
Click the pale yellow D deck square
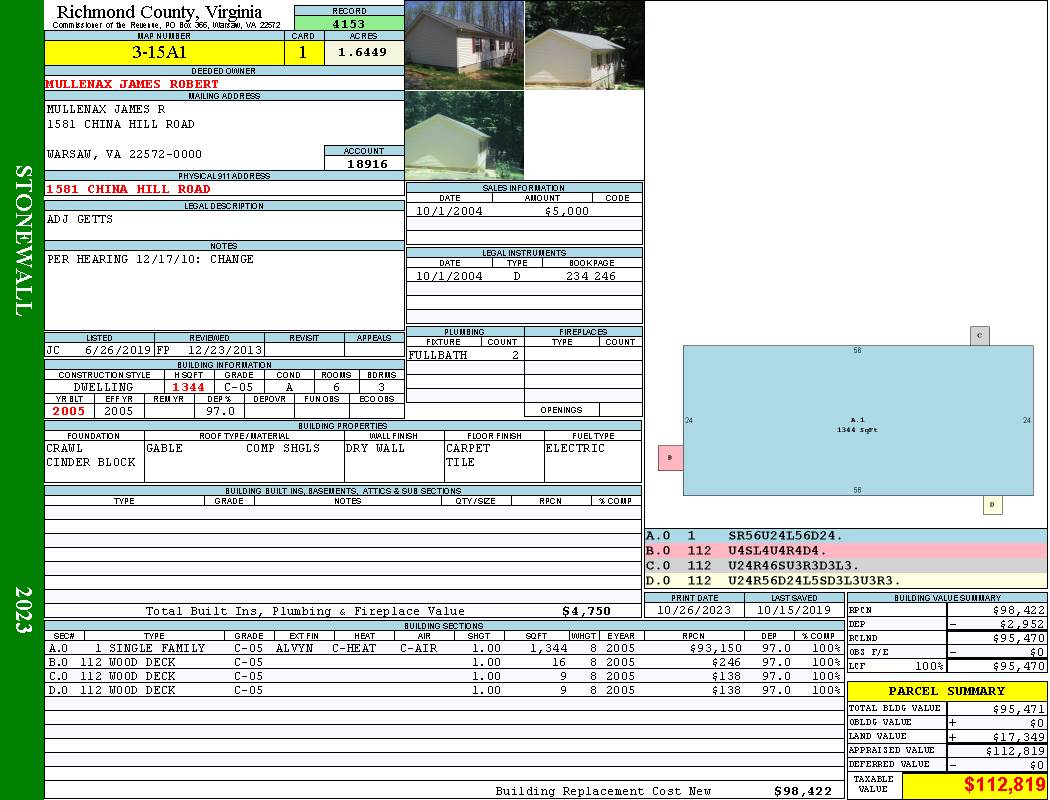992,505
